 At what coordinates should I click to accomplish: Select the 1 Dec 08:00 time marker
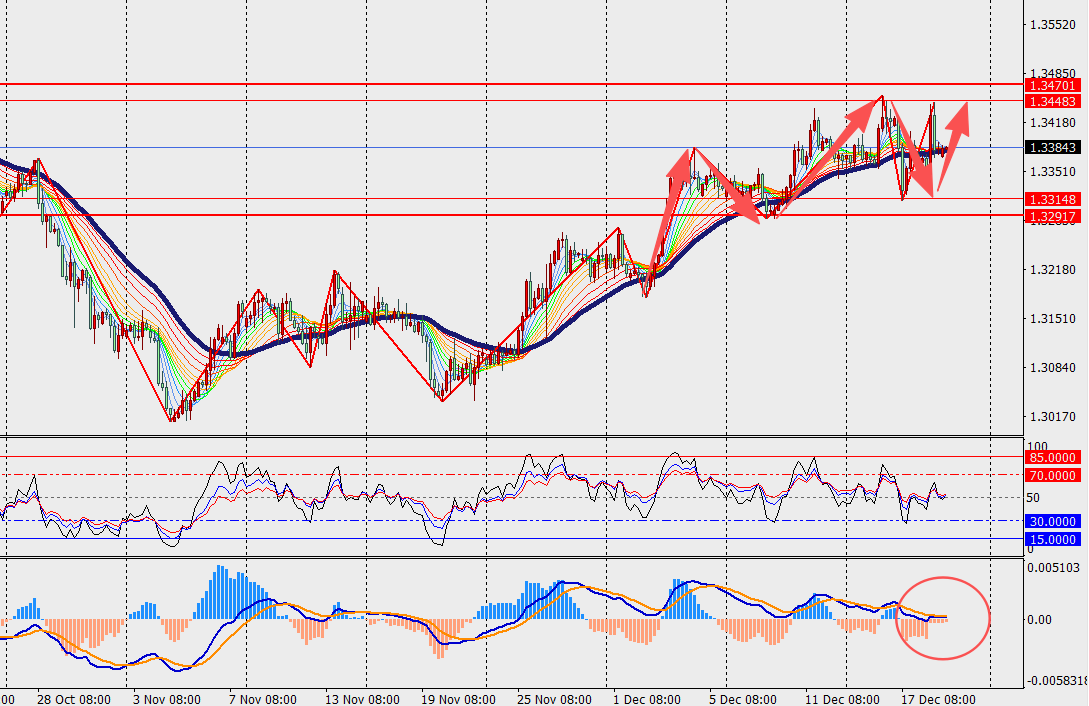[x=648, y=697]
